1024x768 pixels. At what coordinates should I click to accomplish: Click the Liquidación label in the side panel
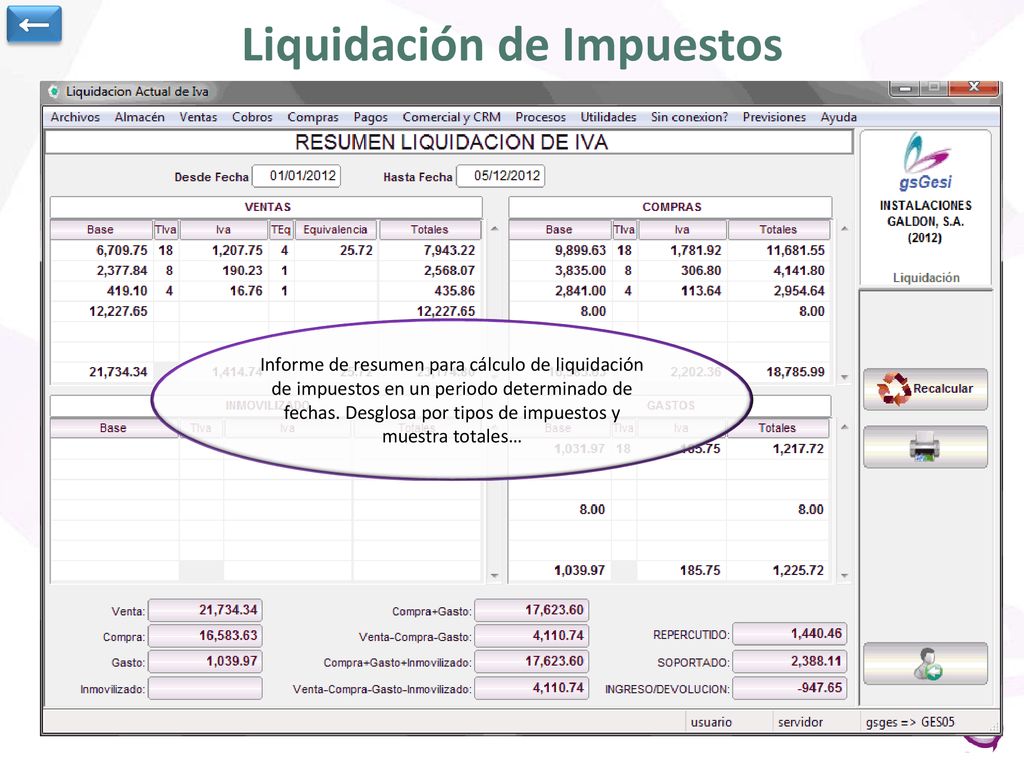point(926,278)
